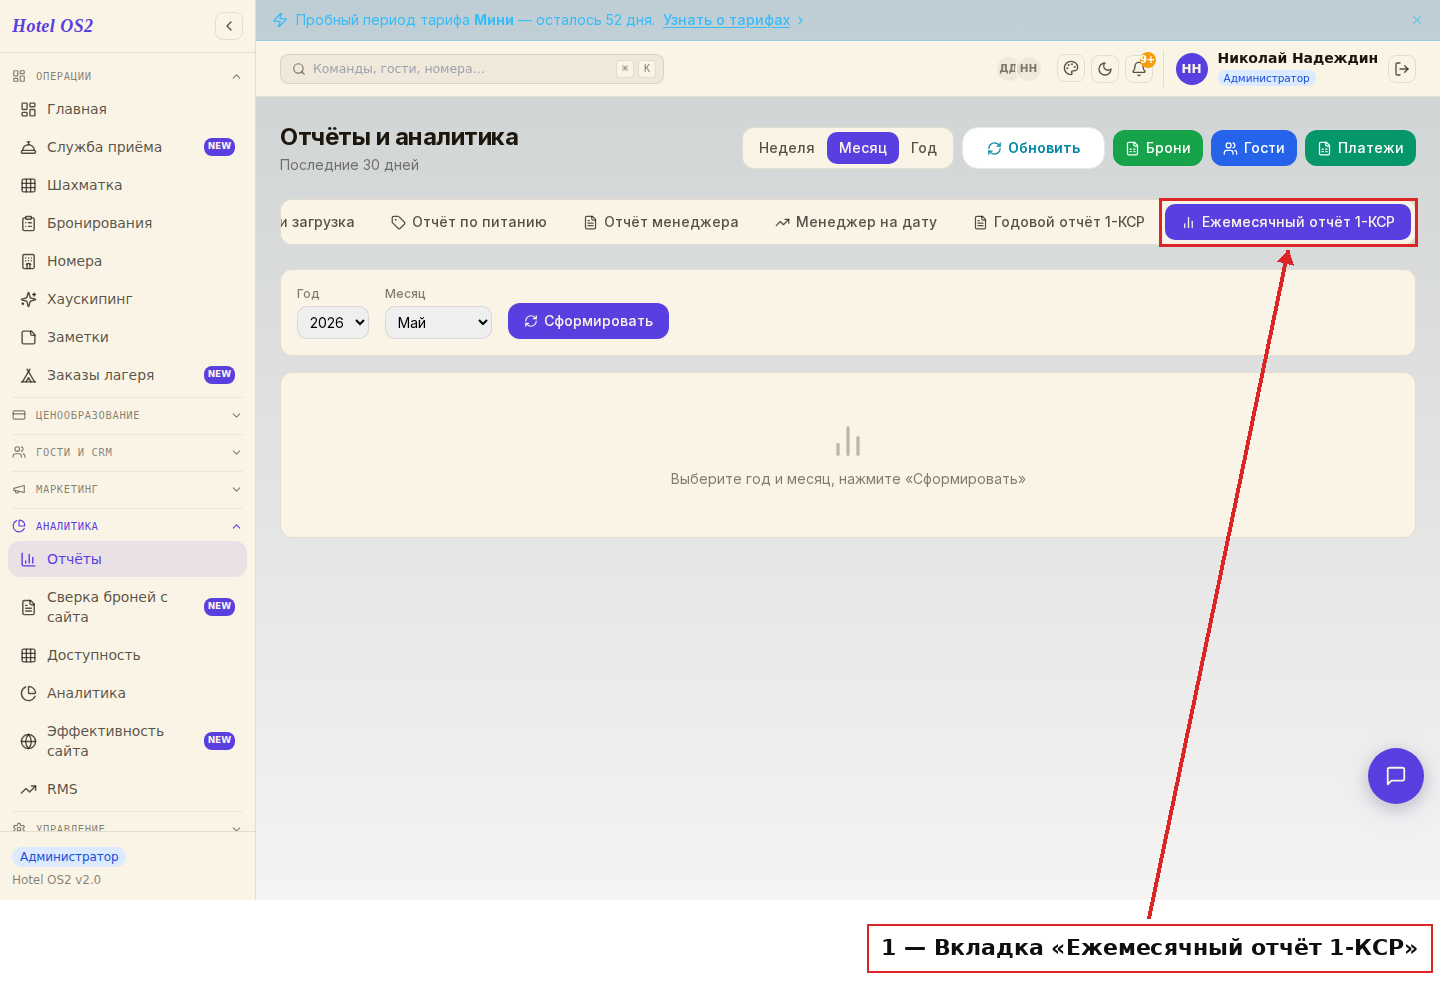Screen dimensions: 1440x996
Task: Follow the Узнать о тарифах link
Action: 726,20
